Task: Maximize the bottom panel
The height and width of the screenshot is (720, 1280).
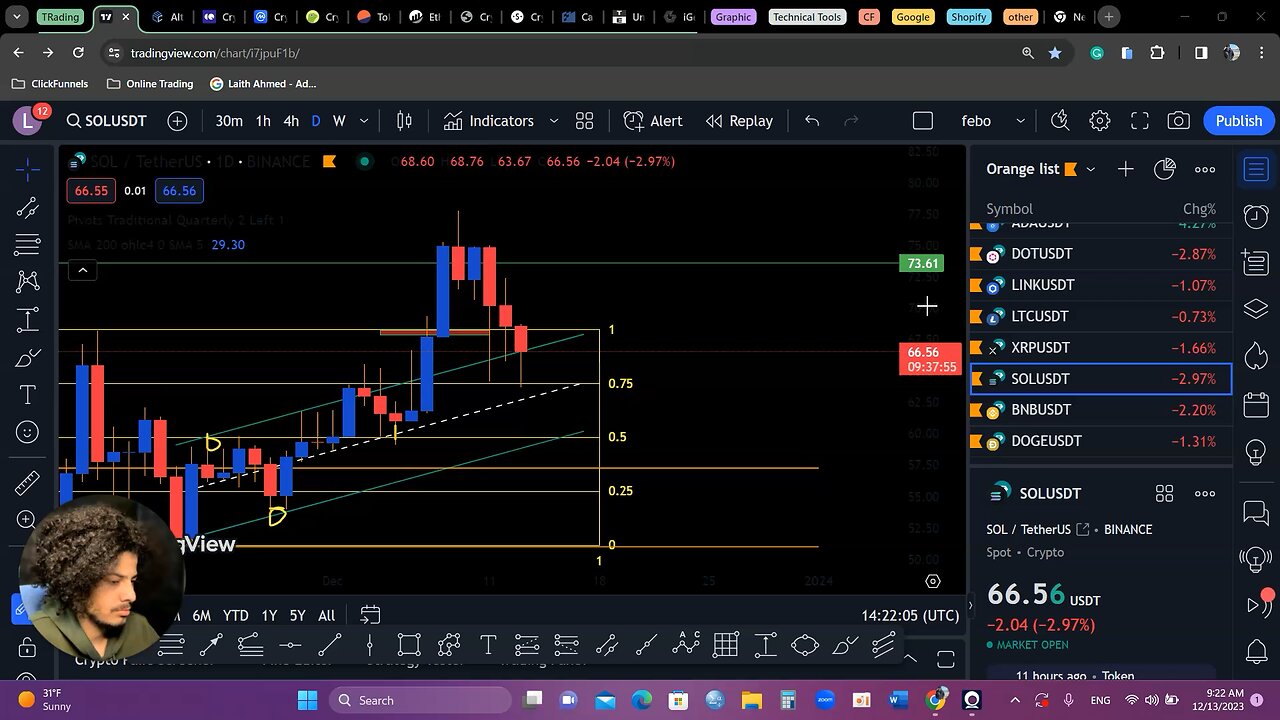Action: (945, 659)
